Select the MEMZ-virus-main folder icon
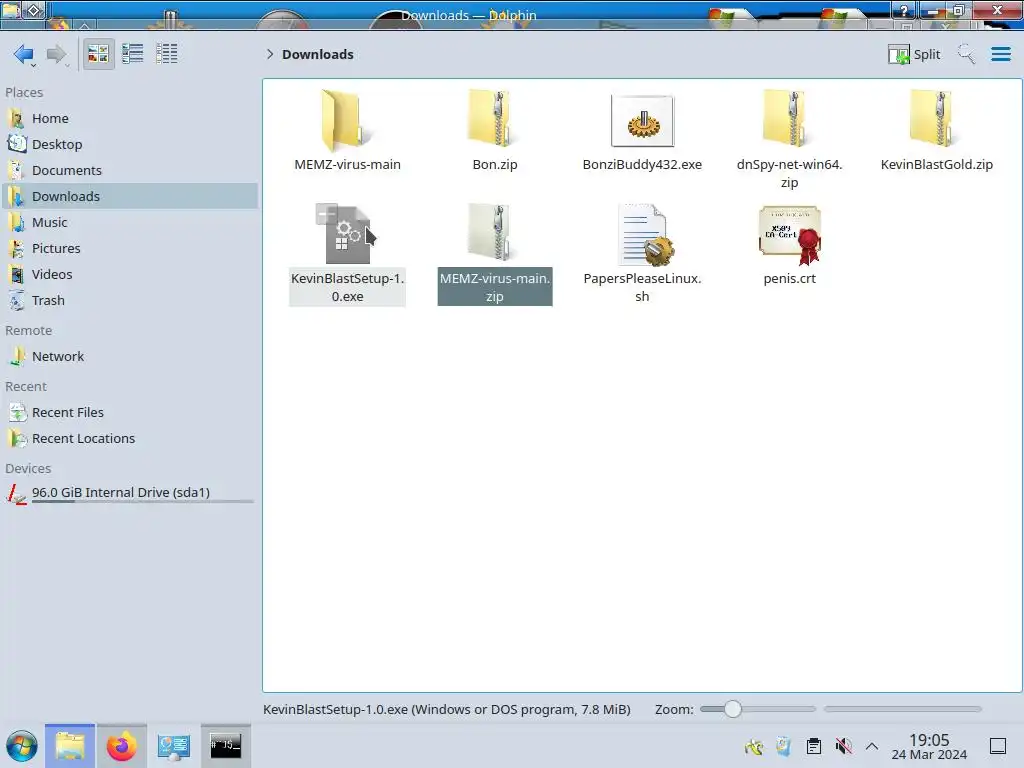Screen dimensions: 1024x768 [x=347, y=121]
